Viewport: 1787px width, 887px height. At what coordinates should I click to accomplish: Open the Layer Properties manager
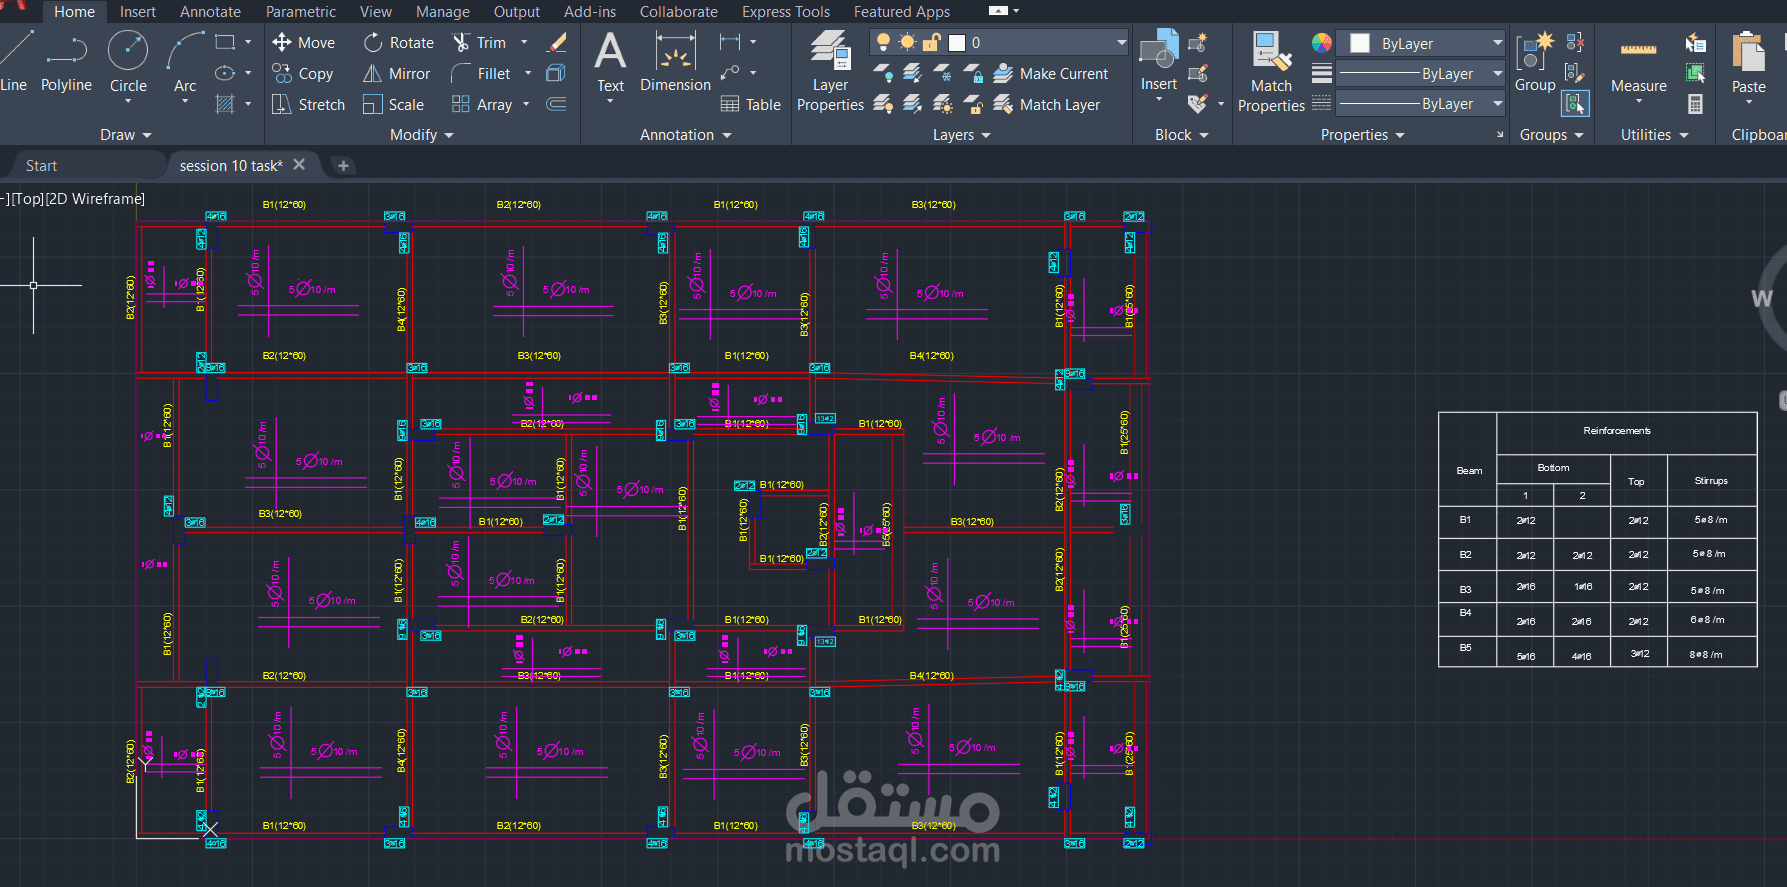(830, 71)
